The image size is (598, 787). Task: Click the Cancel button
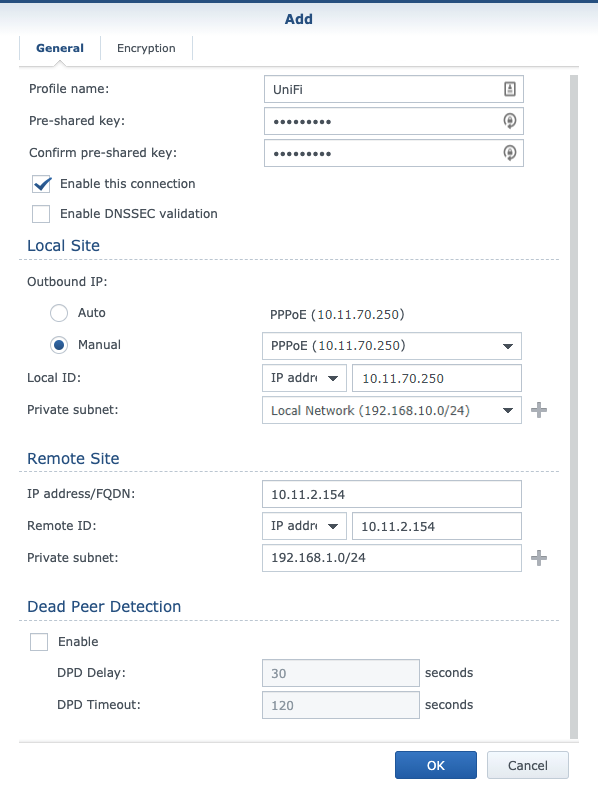click(x=528, y=765)
